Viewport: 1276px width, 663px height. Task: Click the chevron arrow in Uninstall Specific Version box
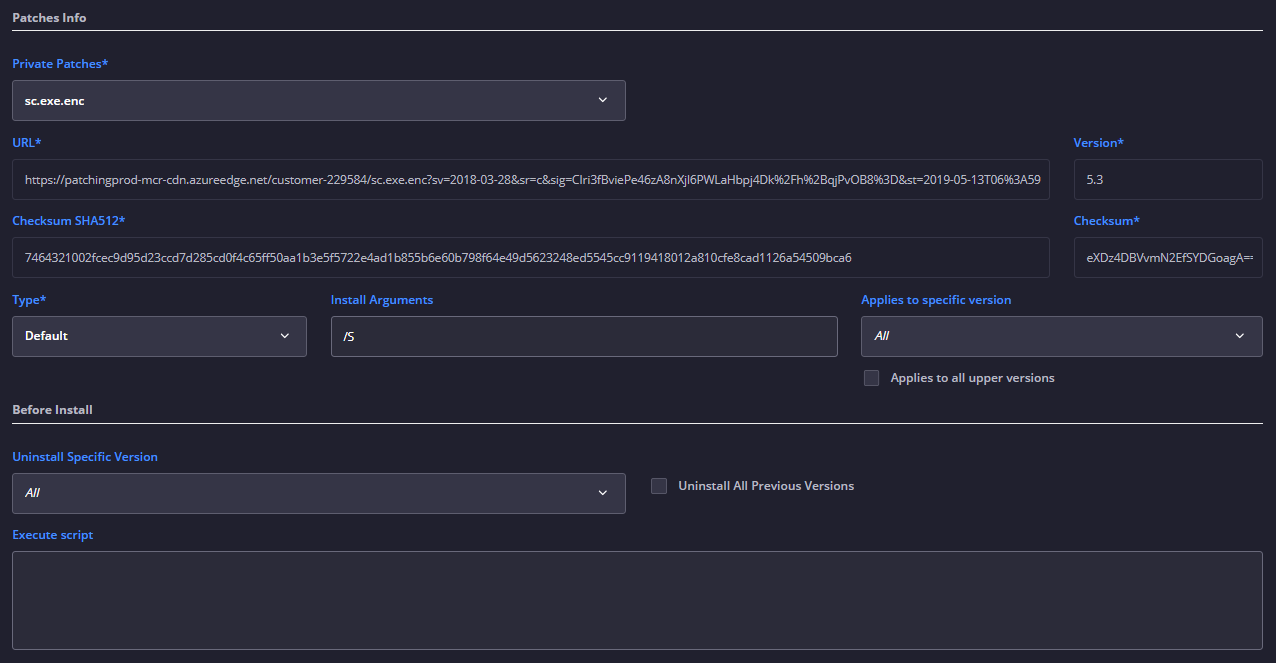point(602,493)
